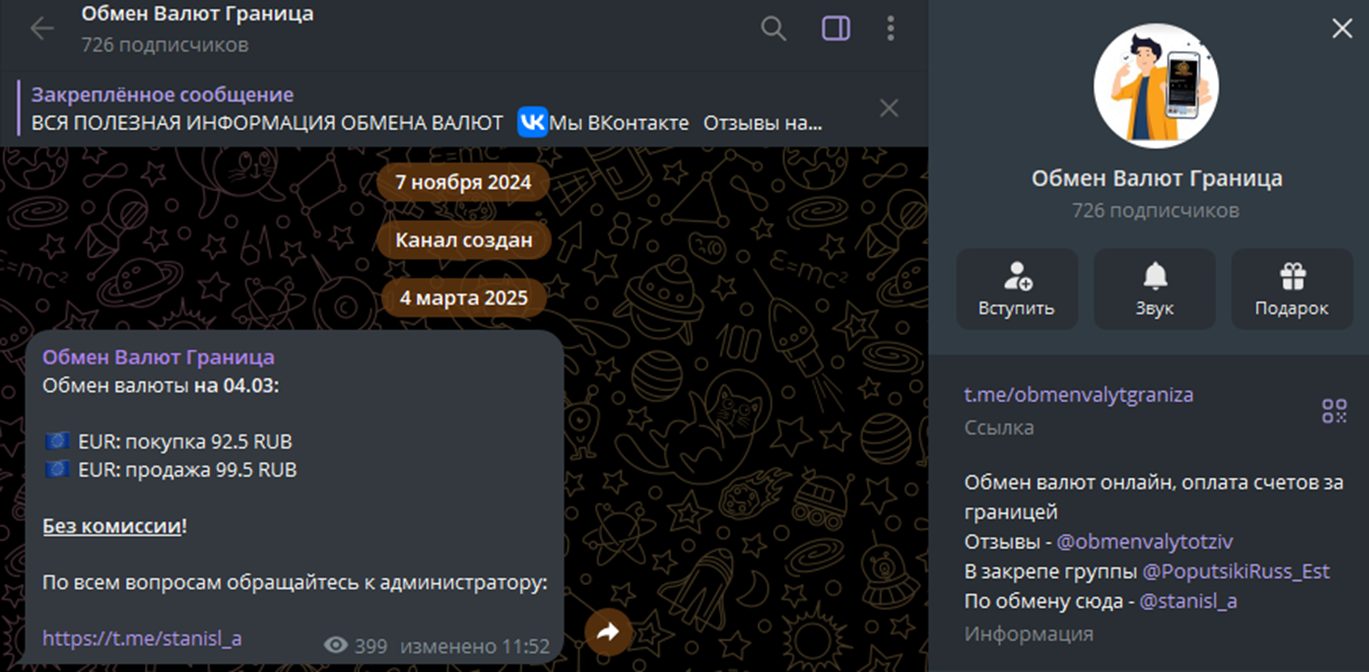1369x672 pixels.
Task: Click the EUR: продажа 99.5 RUB line
Action: [170, 470]
